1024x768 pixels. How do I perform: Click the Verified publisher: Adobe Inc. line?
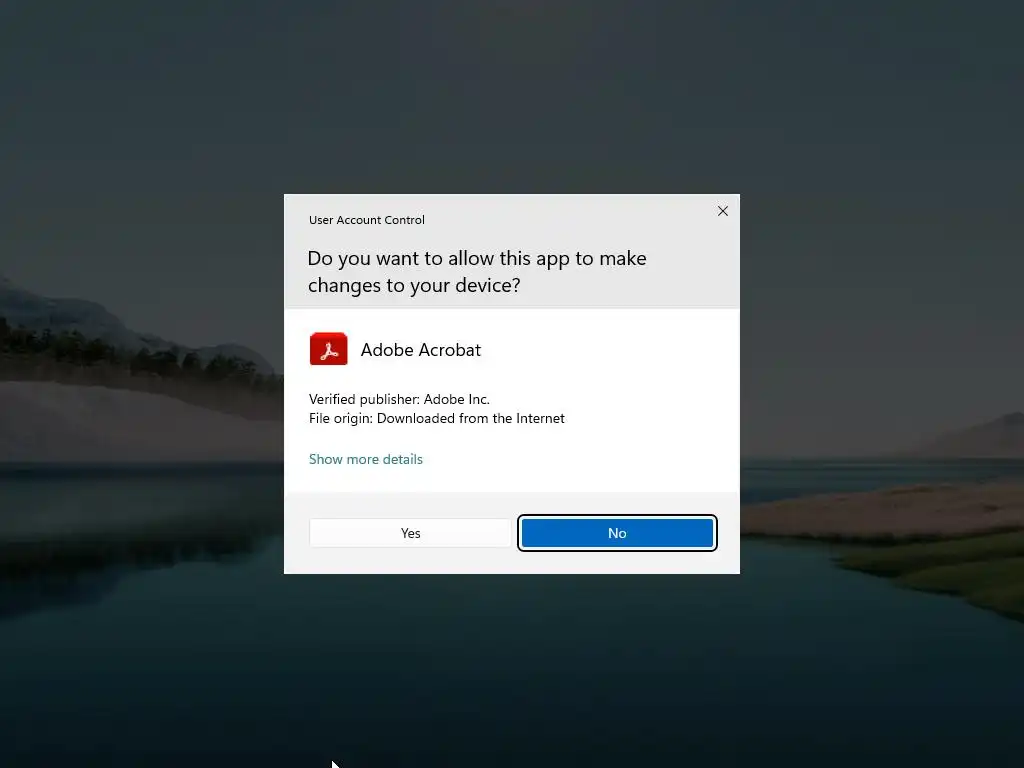399,399
